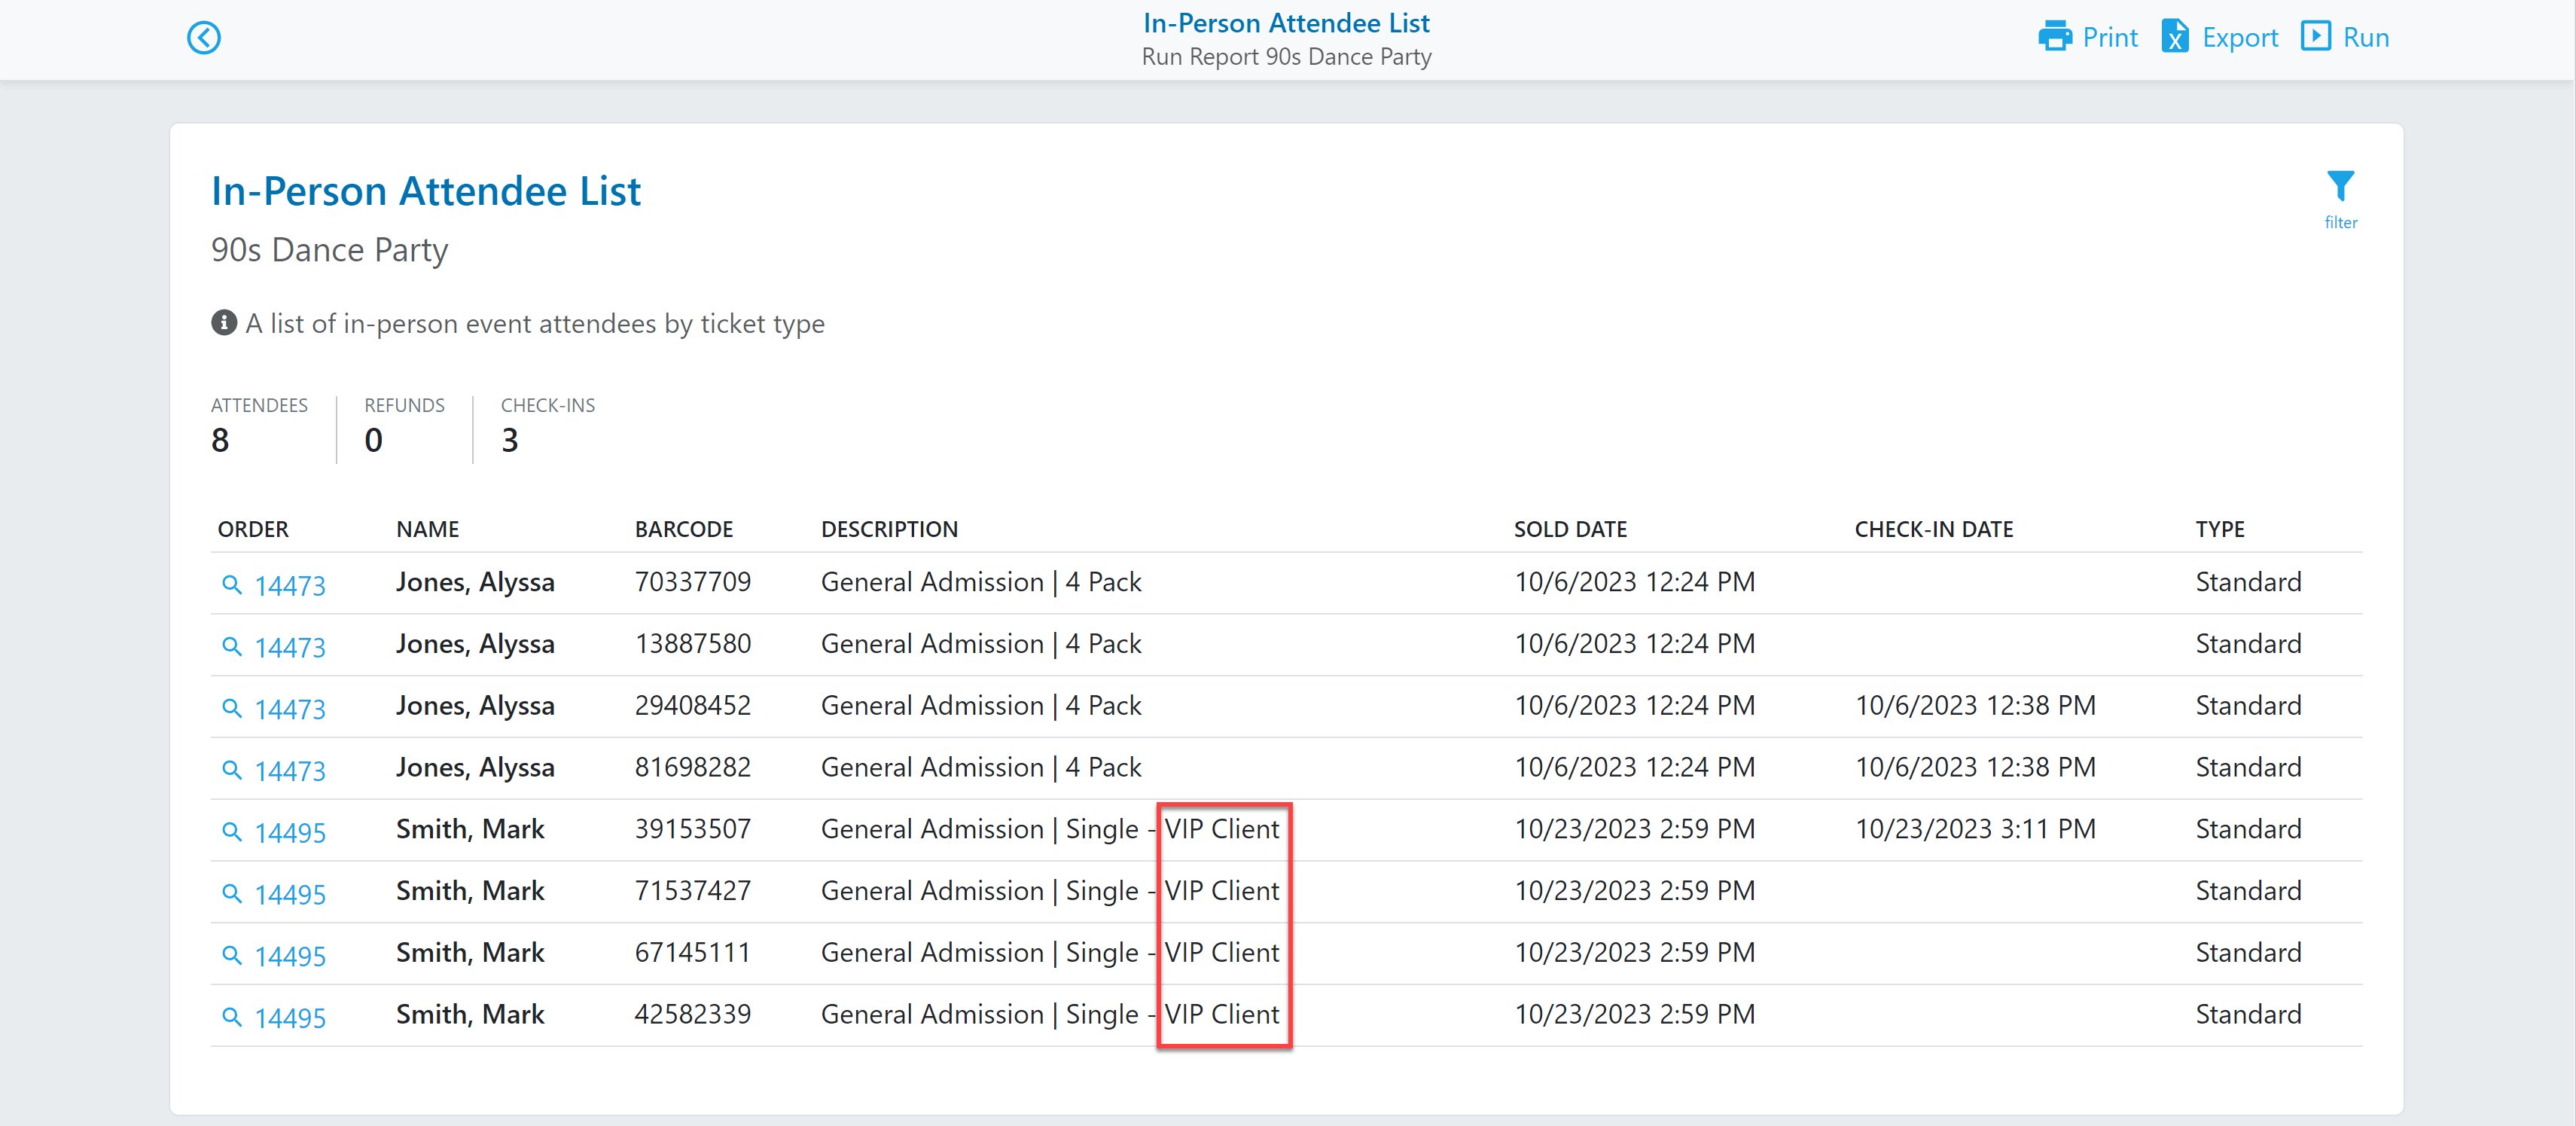Click barcode 71537427
2576x1126 pixels.
(x=693, y=891)
